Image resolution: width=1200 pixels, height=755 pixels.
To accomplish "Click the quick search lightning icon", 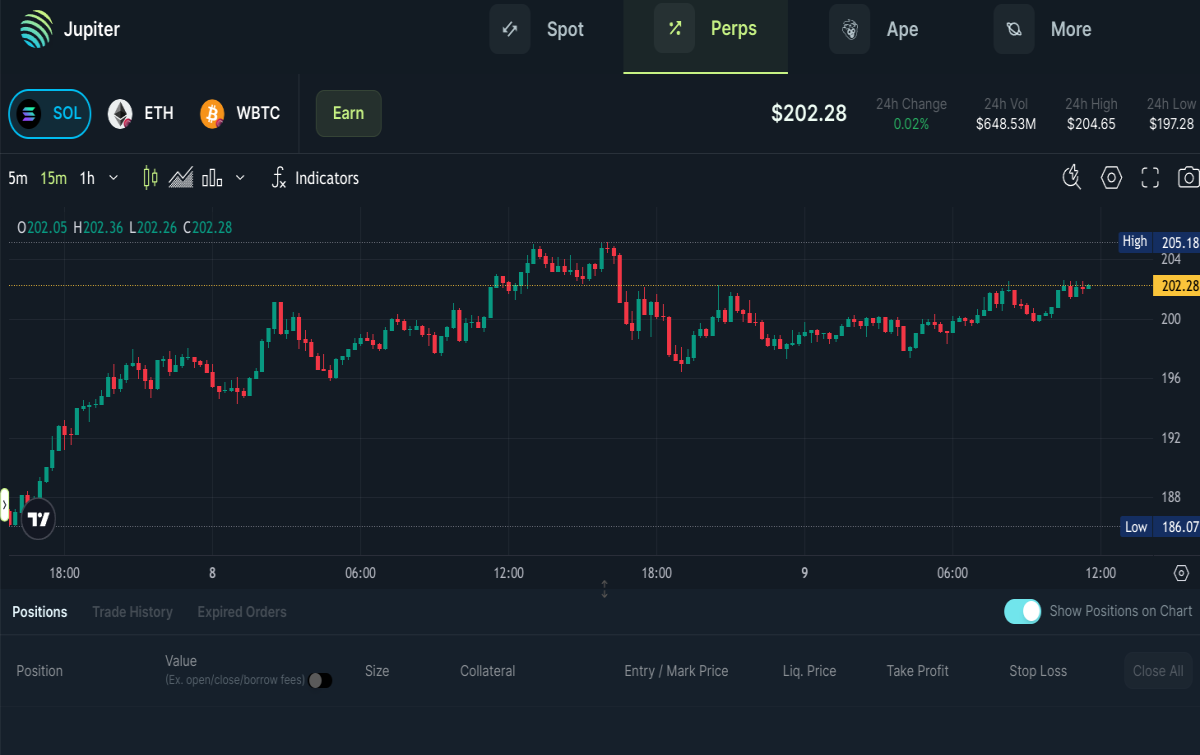I will click(1072, 178).
